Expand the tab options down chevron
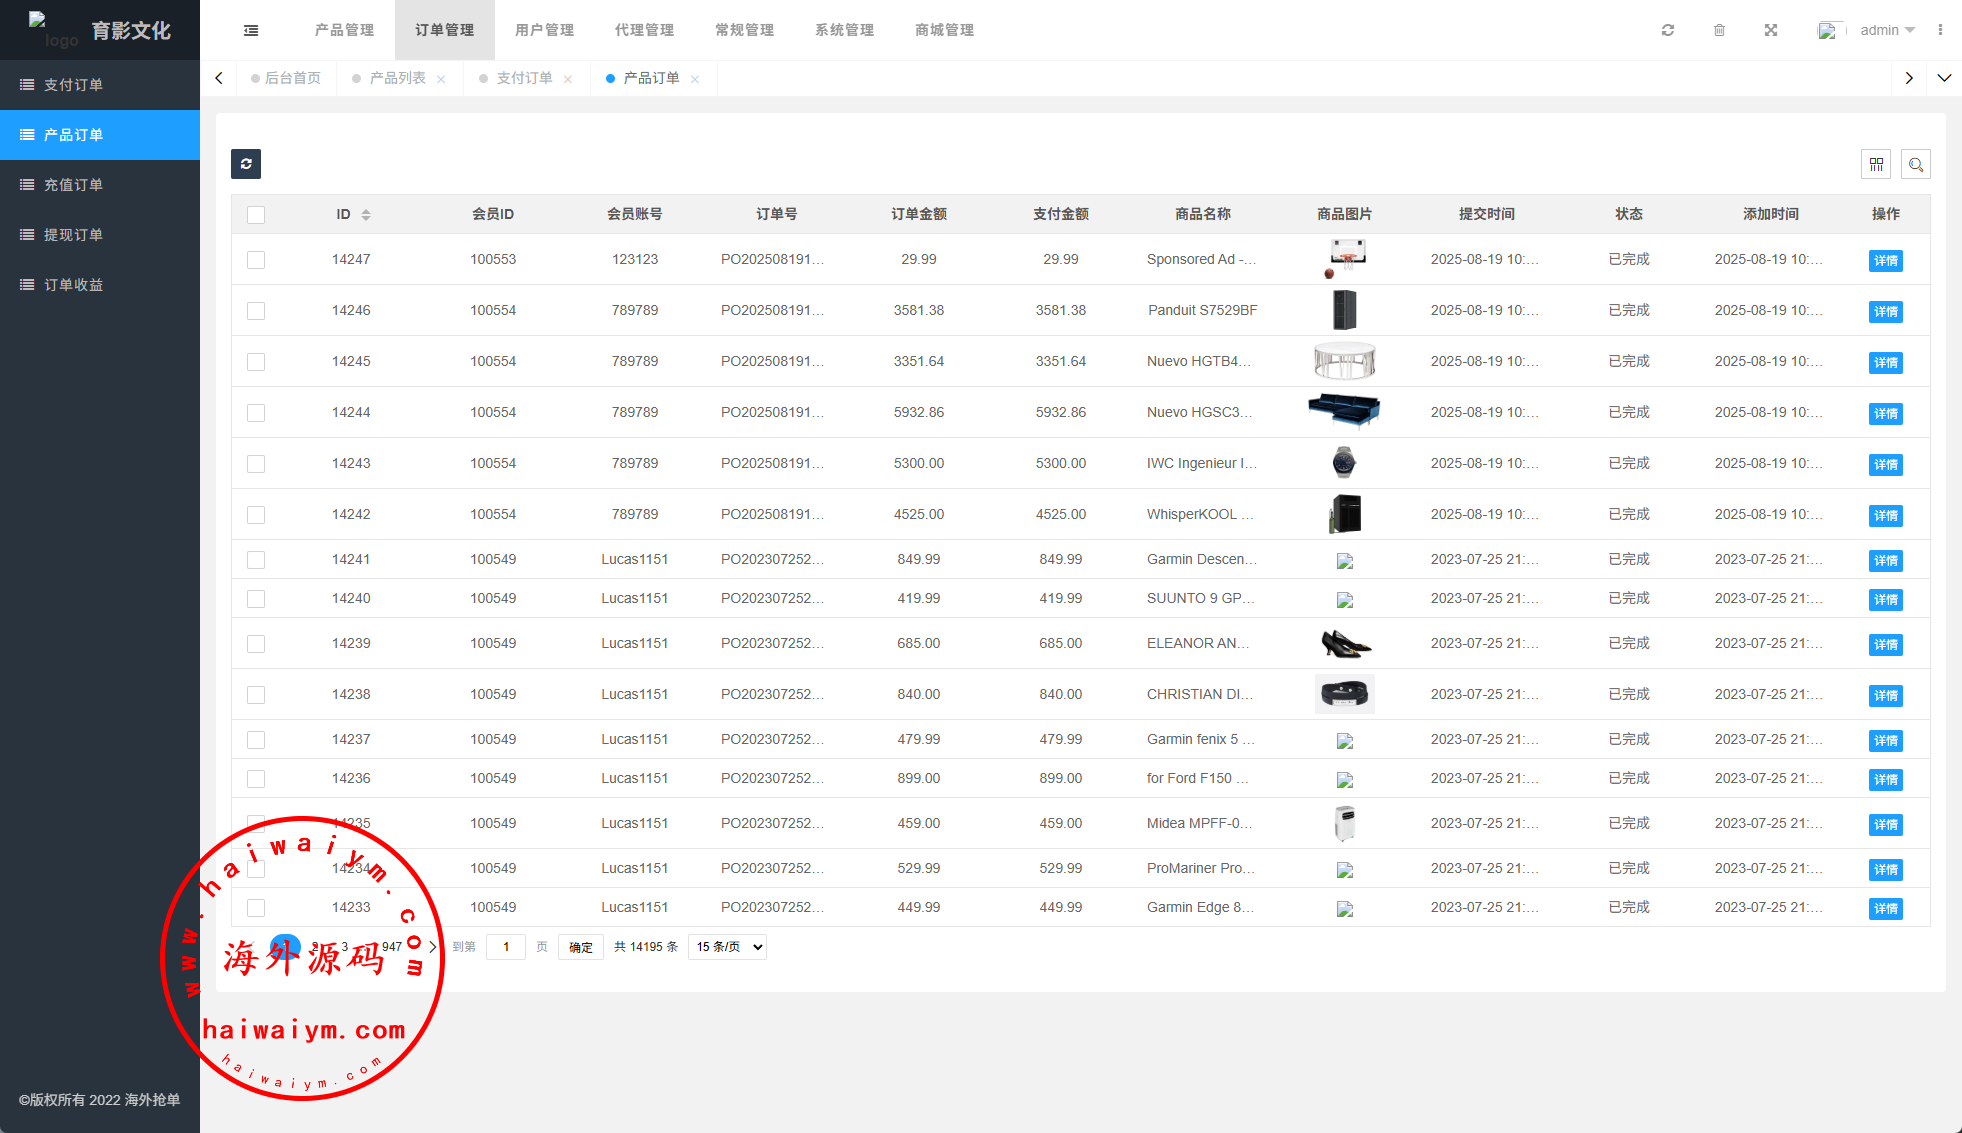1962x1133 pixels. (1944, 78)
